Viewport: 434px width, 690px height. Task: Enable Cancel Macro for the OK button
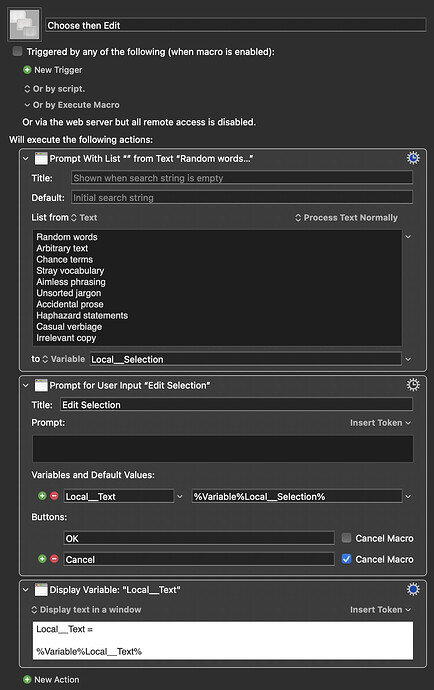[346, 538]
